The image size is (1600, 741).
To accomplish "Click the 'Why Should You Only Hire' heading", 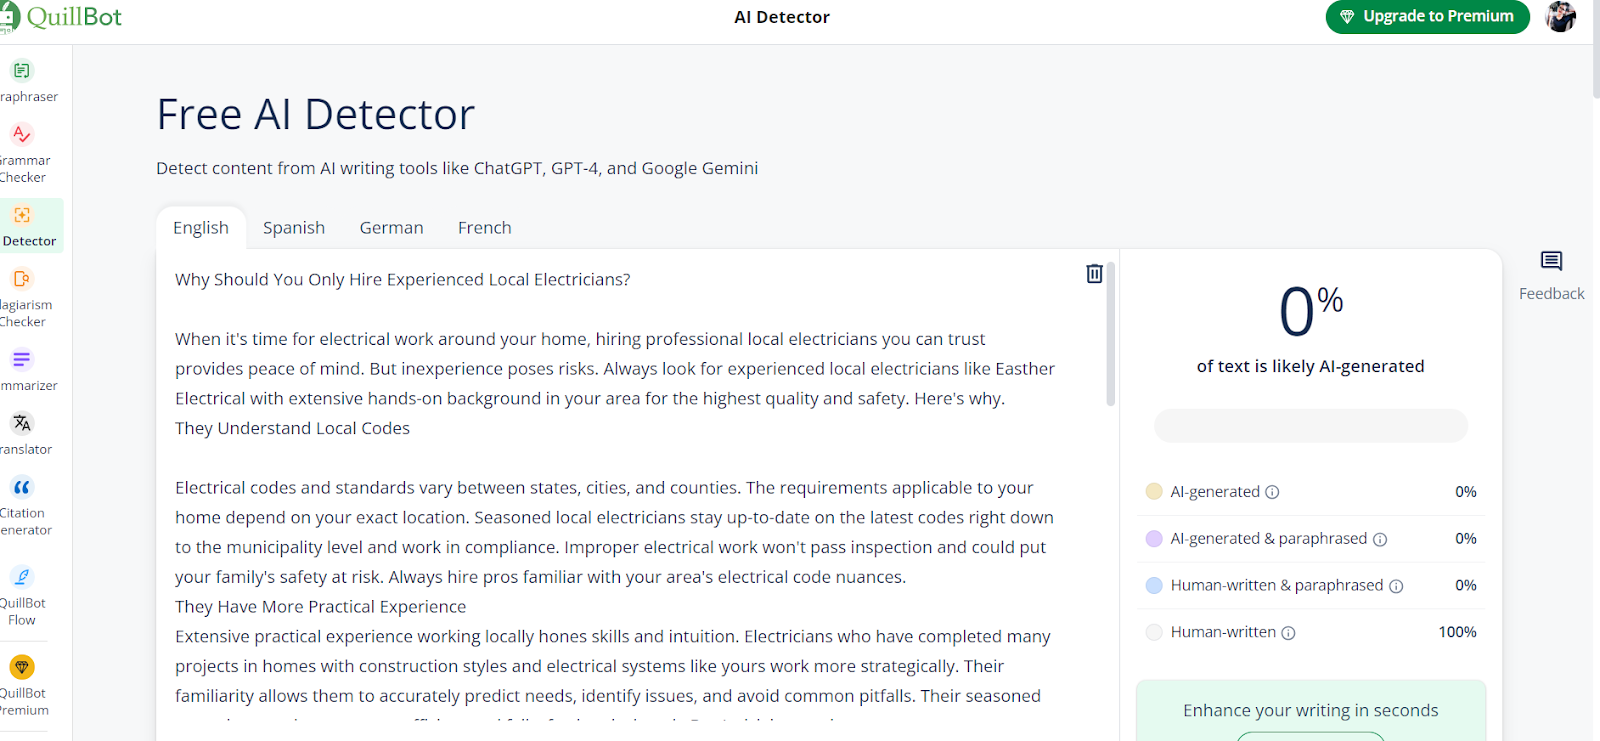I will 403,280.
